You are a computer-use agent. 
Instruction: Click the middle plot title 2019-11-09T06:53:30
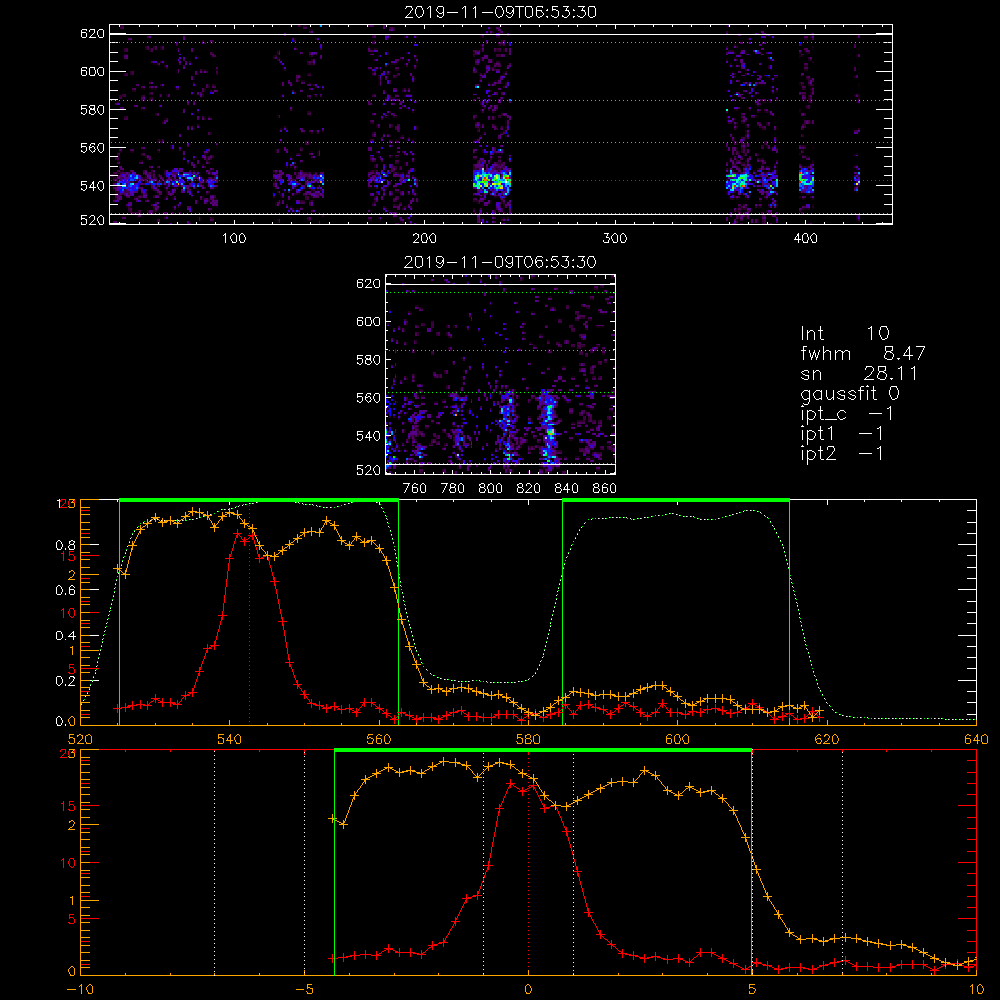pos(500,262)
